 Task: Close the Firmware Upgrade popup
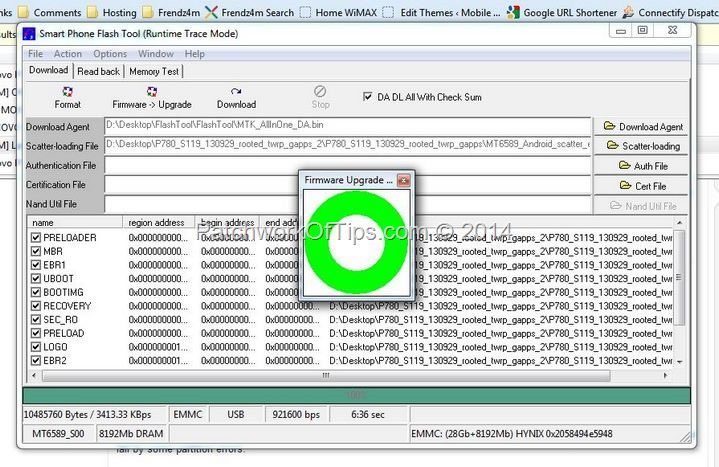click(x=404, y=180)
